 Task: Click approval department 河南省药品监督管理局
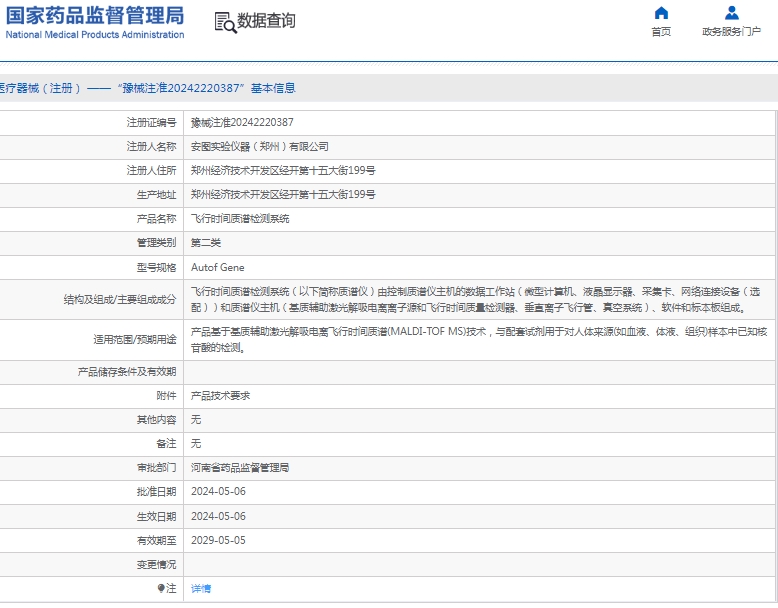pyautogui.click(x=240, y=468)
